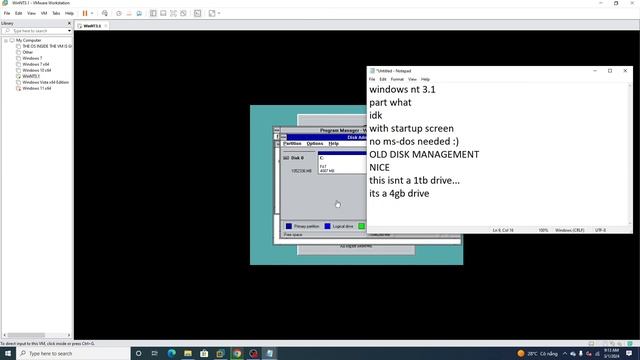Pause the VM with the orange pause button
The width and height of the screenshot is (640, 360).
(85, 13)
